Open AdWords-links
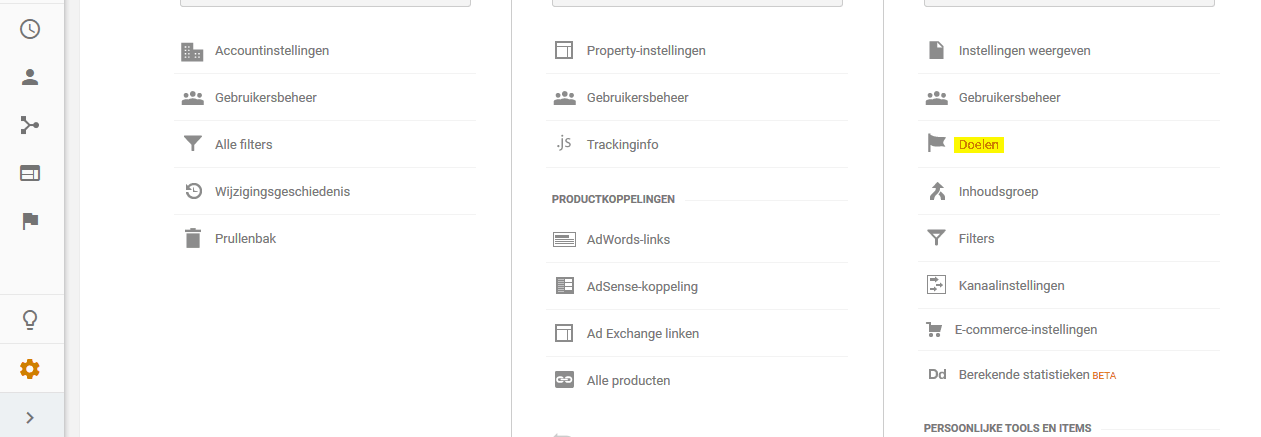 628,239
